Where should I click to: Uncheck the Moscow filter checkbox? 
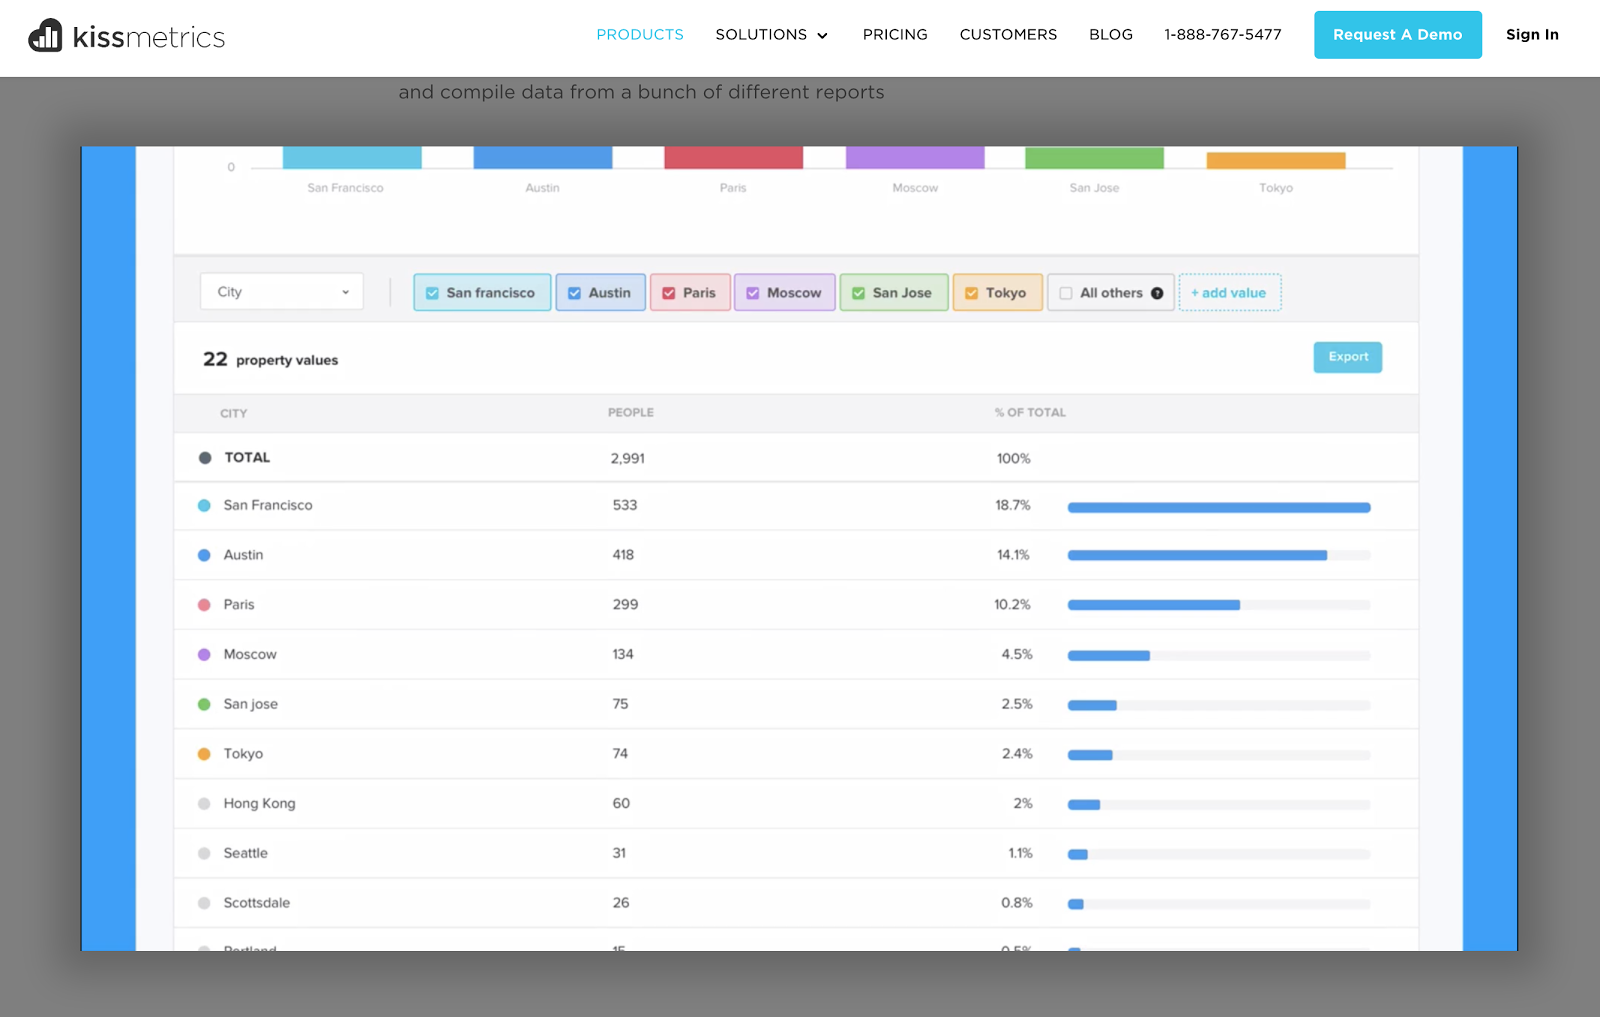point(753,293)
